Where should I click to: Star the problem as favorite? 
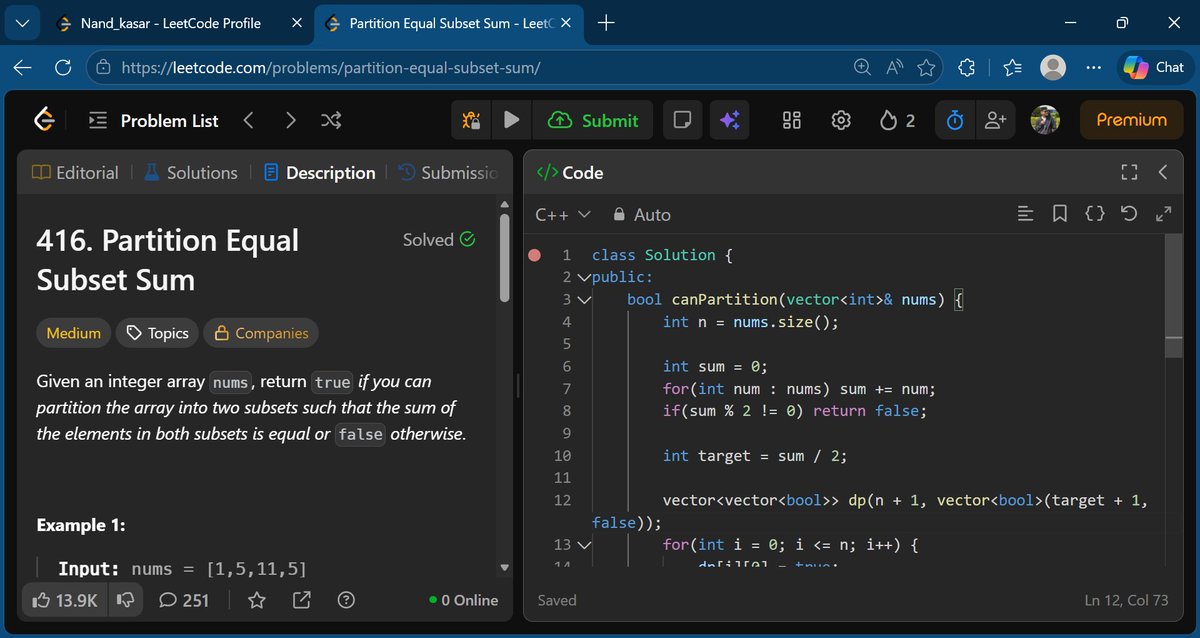coord(256,600)
